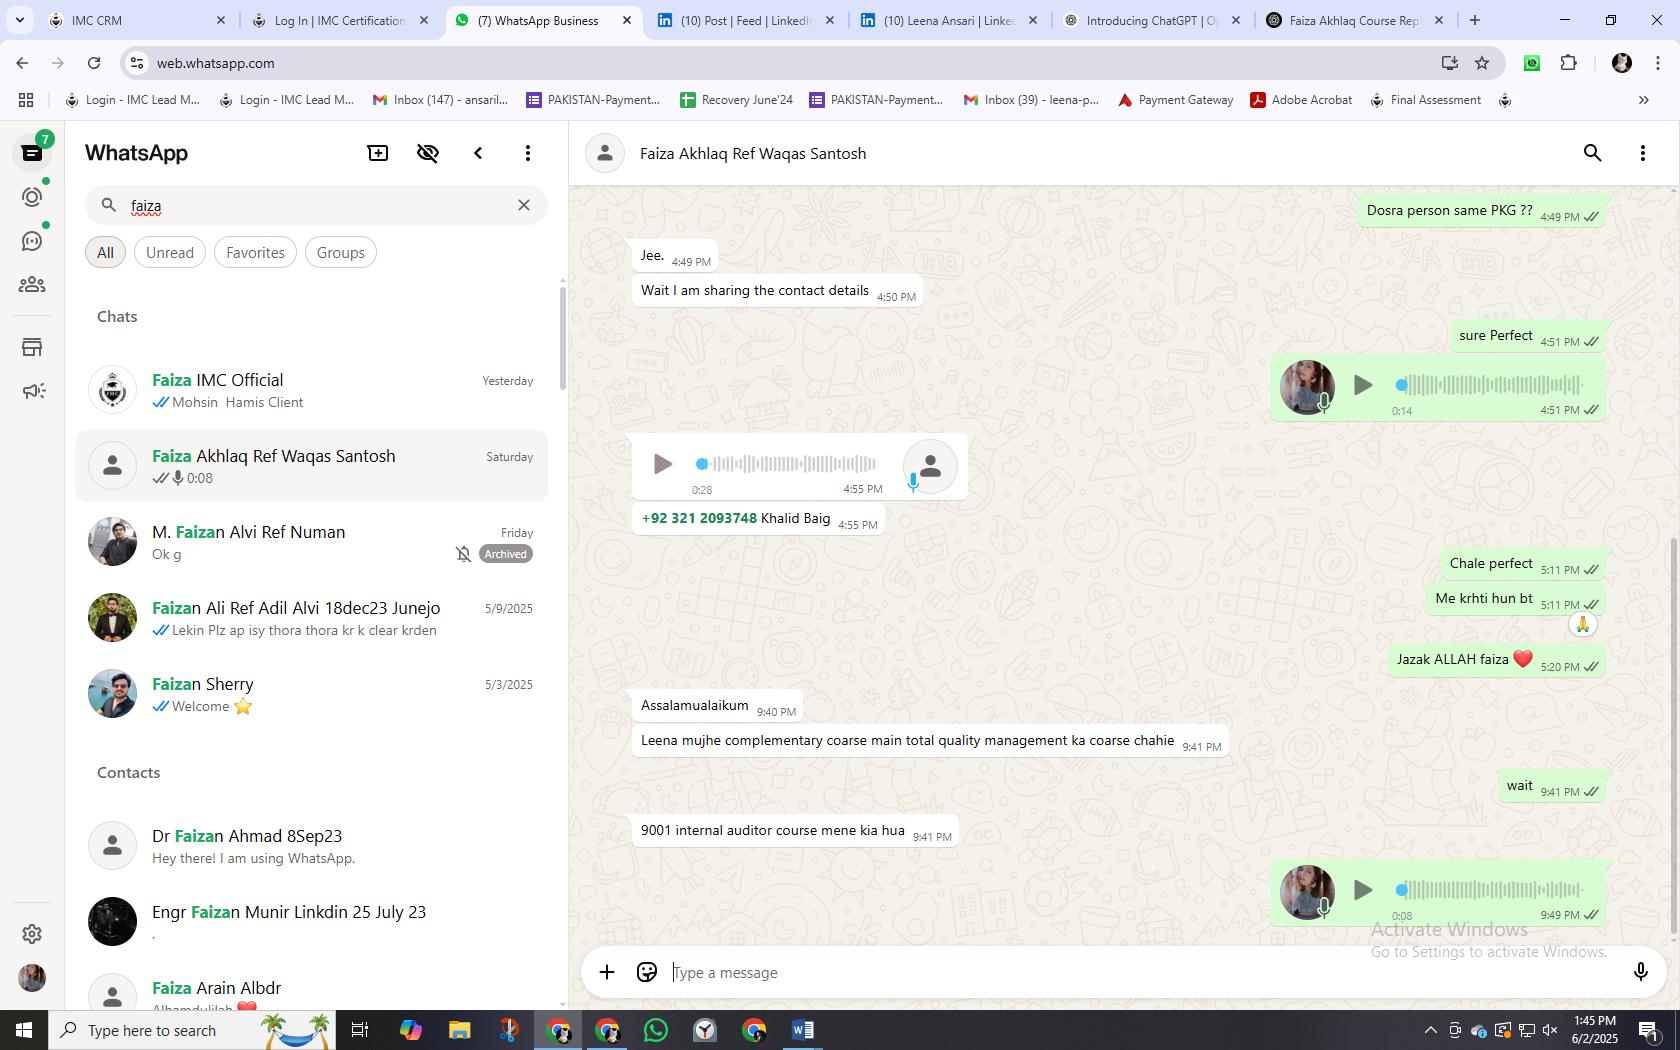
Task: Record a voice message with microphone
Action: pyautogui.click(x=1640, y=972)
